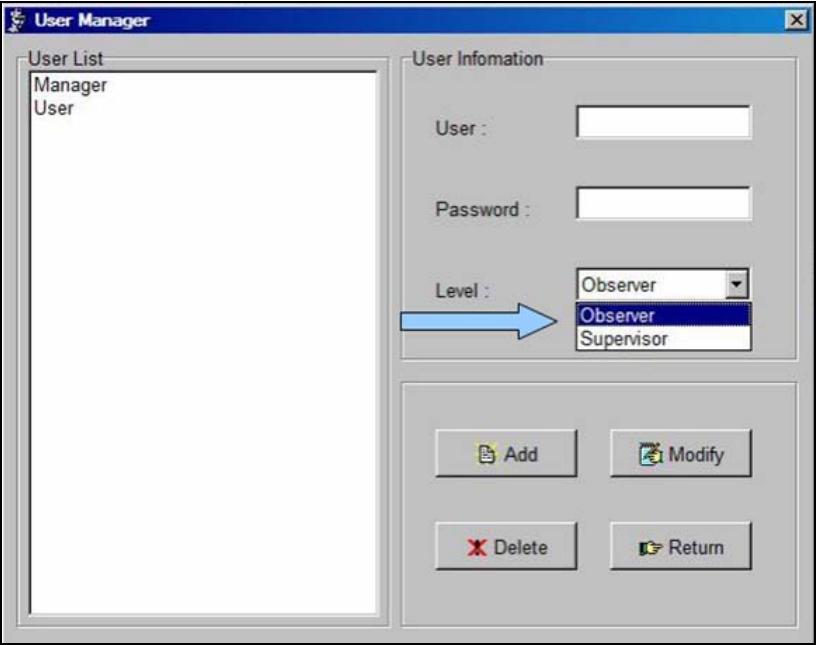Choose Observer from the Level list
The width and height of the screenshot is (816, 645).
pos(664,315)
